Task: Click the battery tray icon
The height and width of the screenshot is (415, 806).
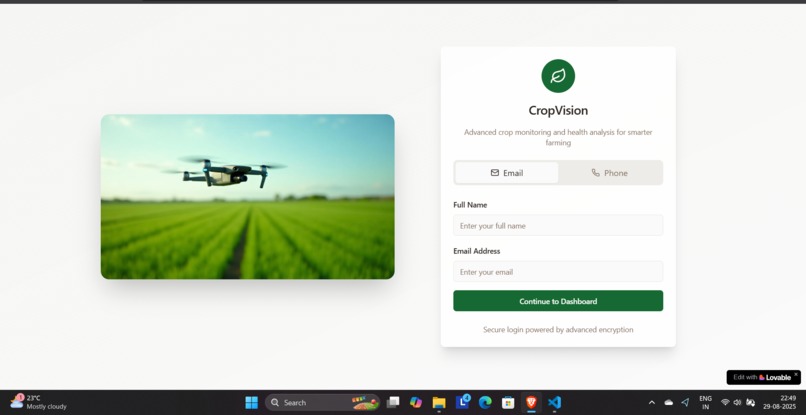Action: pos(750,403)
